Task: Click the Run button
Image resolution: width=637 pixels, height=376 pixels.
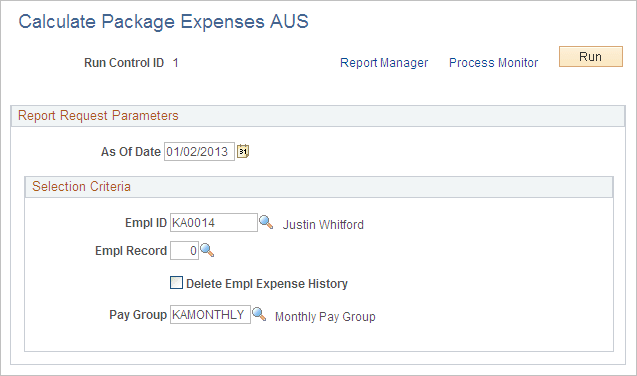Action: (591, 56)
